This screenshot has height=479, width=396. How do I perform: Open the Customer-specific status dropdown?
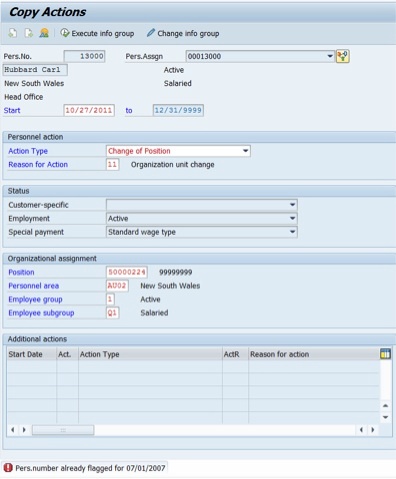[292, 205]
